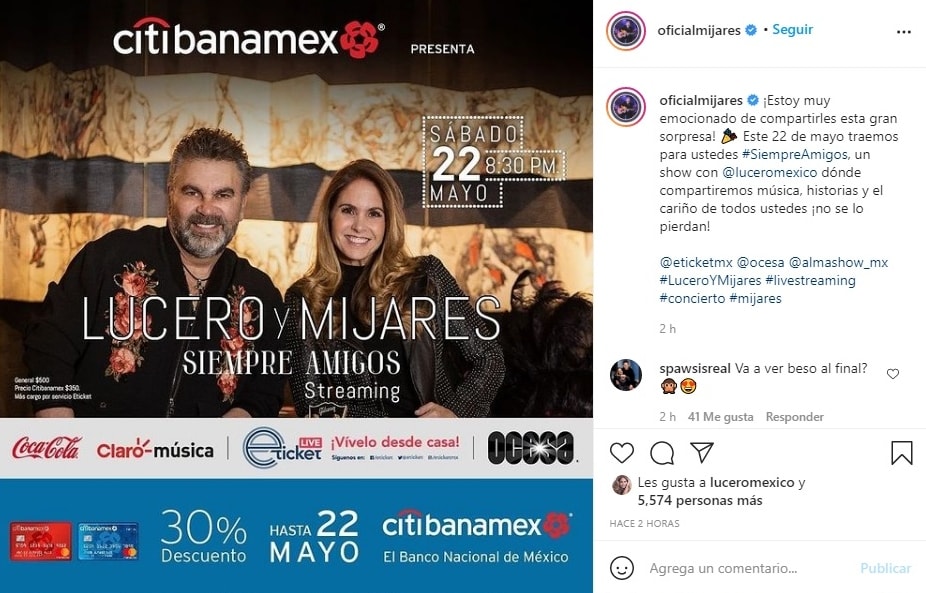
Task: Follow the account with Seguir
Action: tap(793, 30)
